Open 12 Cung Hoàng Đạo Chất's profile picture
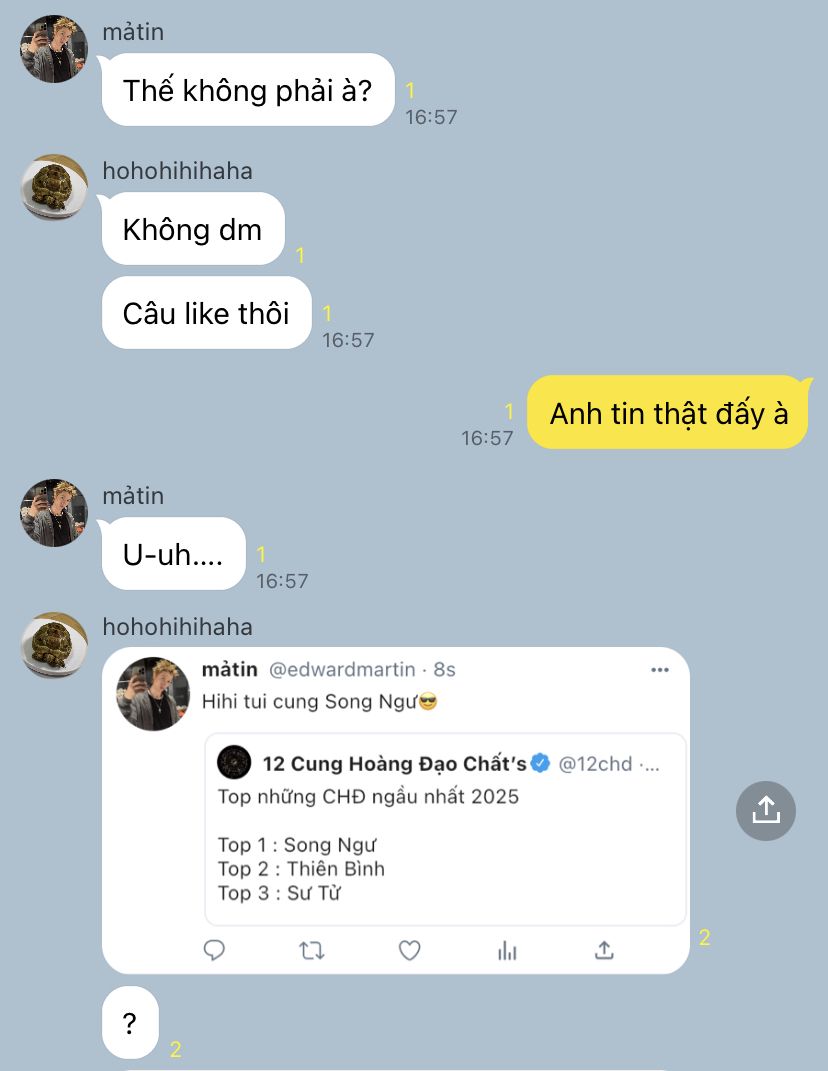 234,762
